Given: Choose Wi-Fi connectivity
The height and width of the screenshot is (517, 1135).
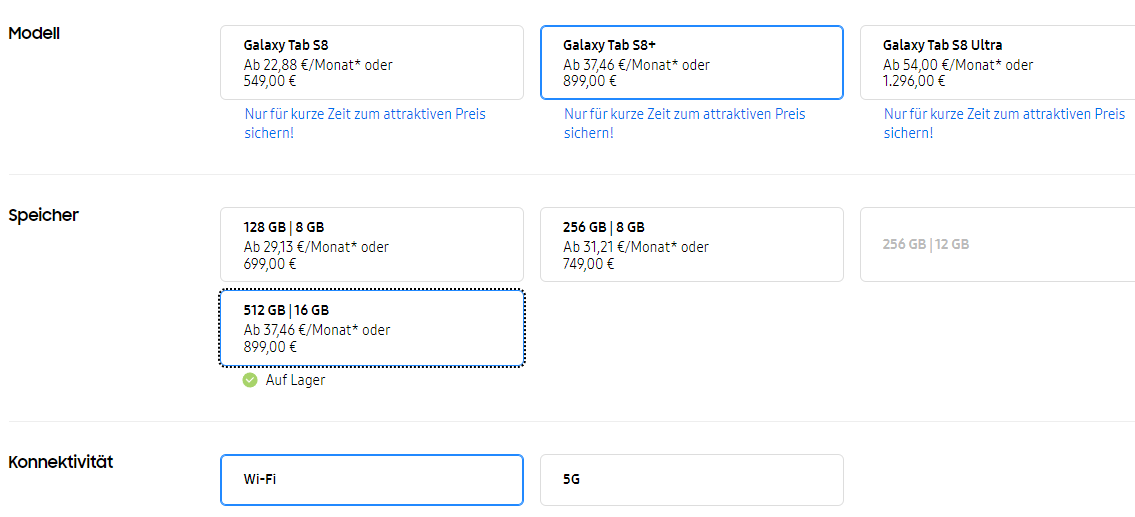Looking at the screenshot, I should pos(372,479).
